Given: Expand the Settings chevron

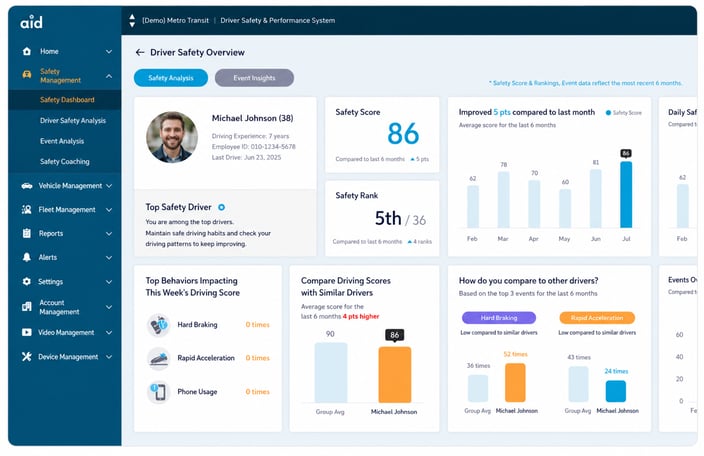Looking at the screenshot, I should point(109,282).
